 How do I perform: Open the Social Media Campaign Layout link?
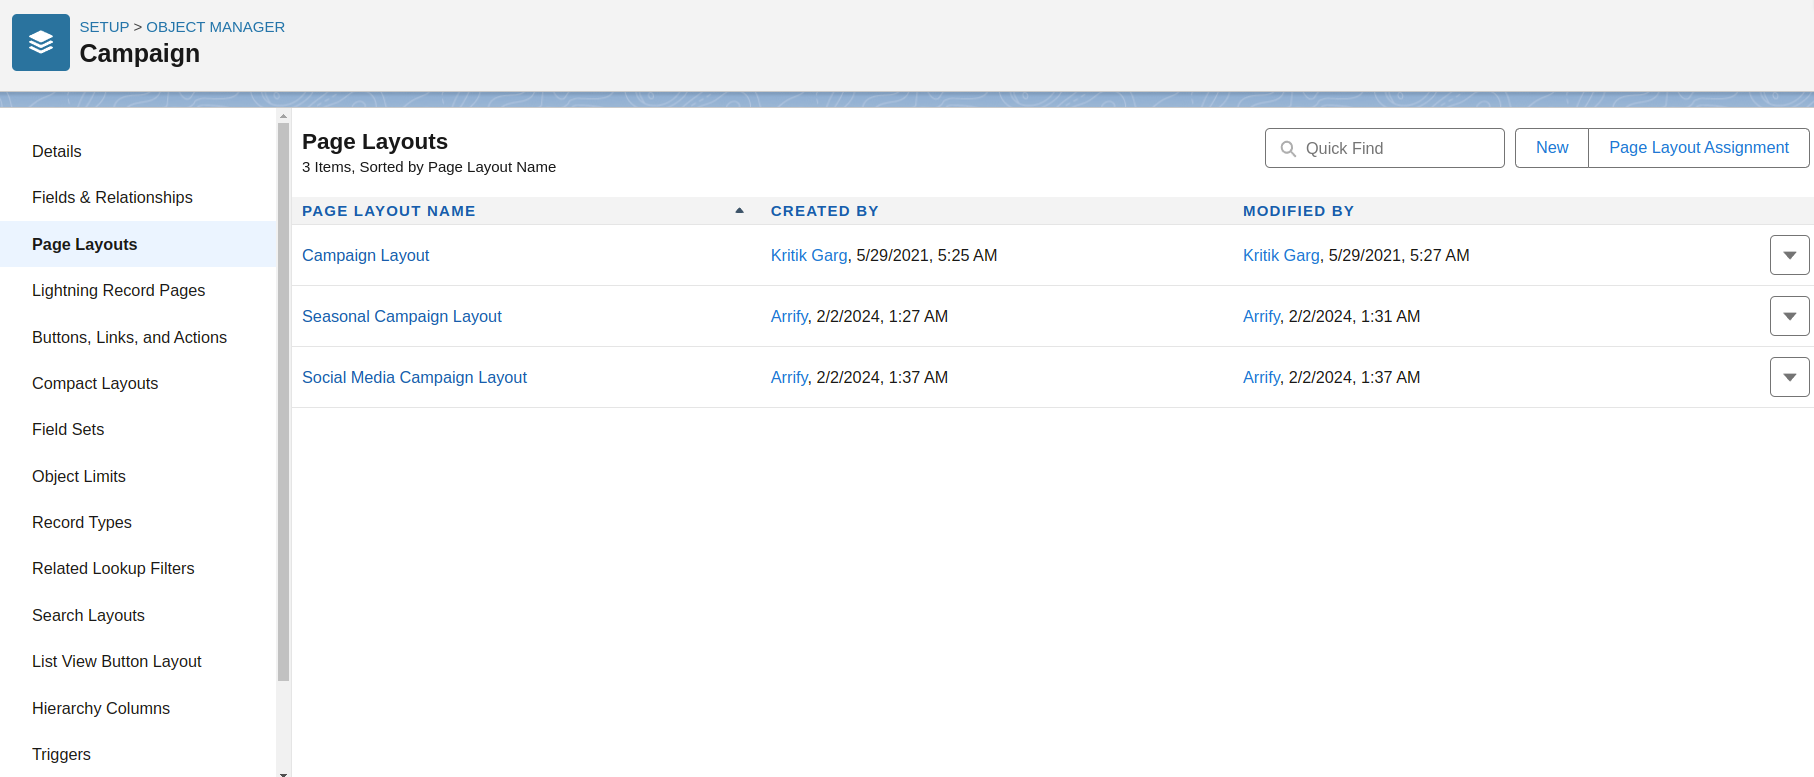(x=414, y=377)
